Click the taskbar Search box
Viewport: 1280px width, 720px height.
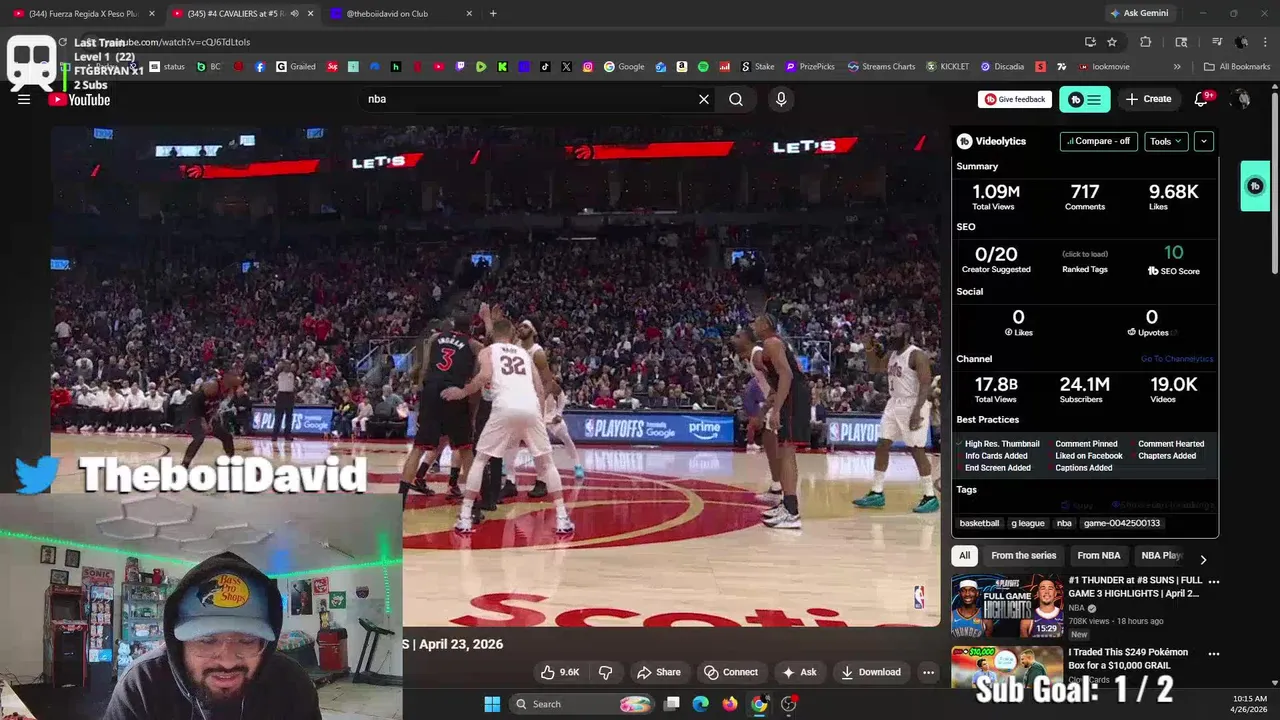click(x=583, y=704)
